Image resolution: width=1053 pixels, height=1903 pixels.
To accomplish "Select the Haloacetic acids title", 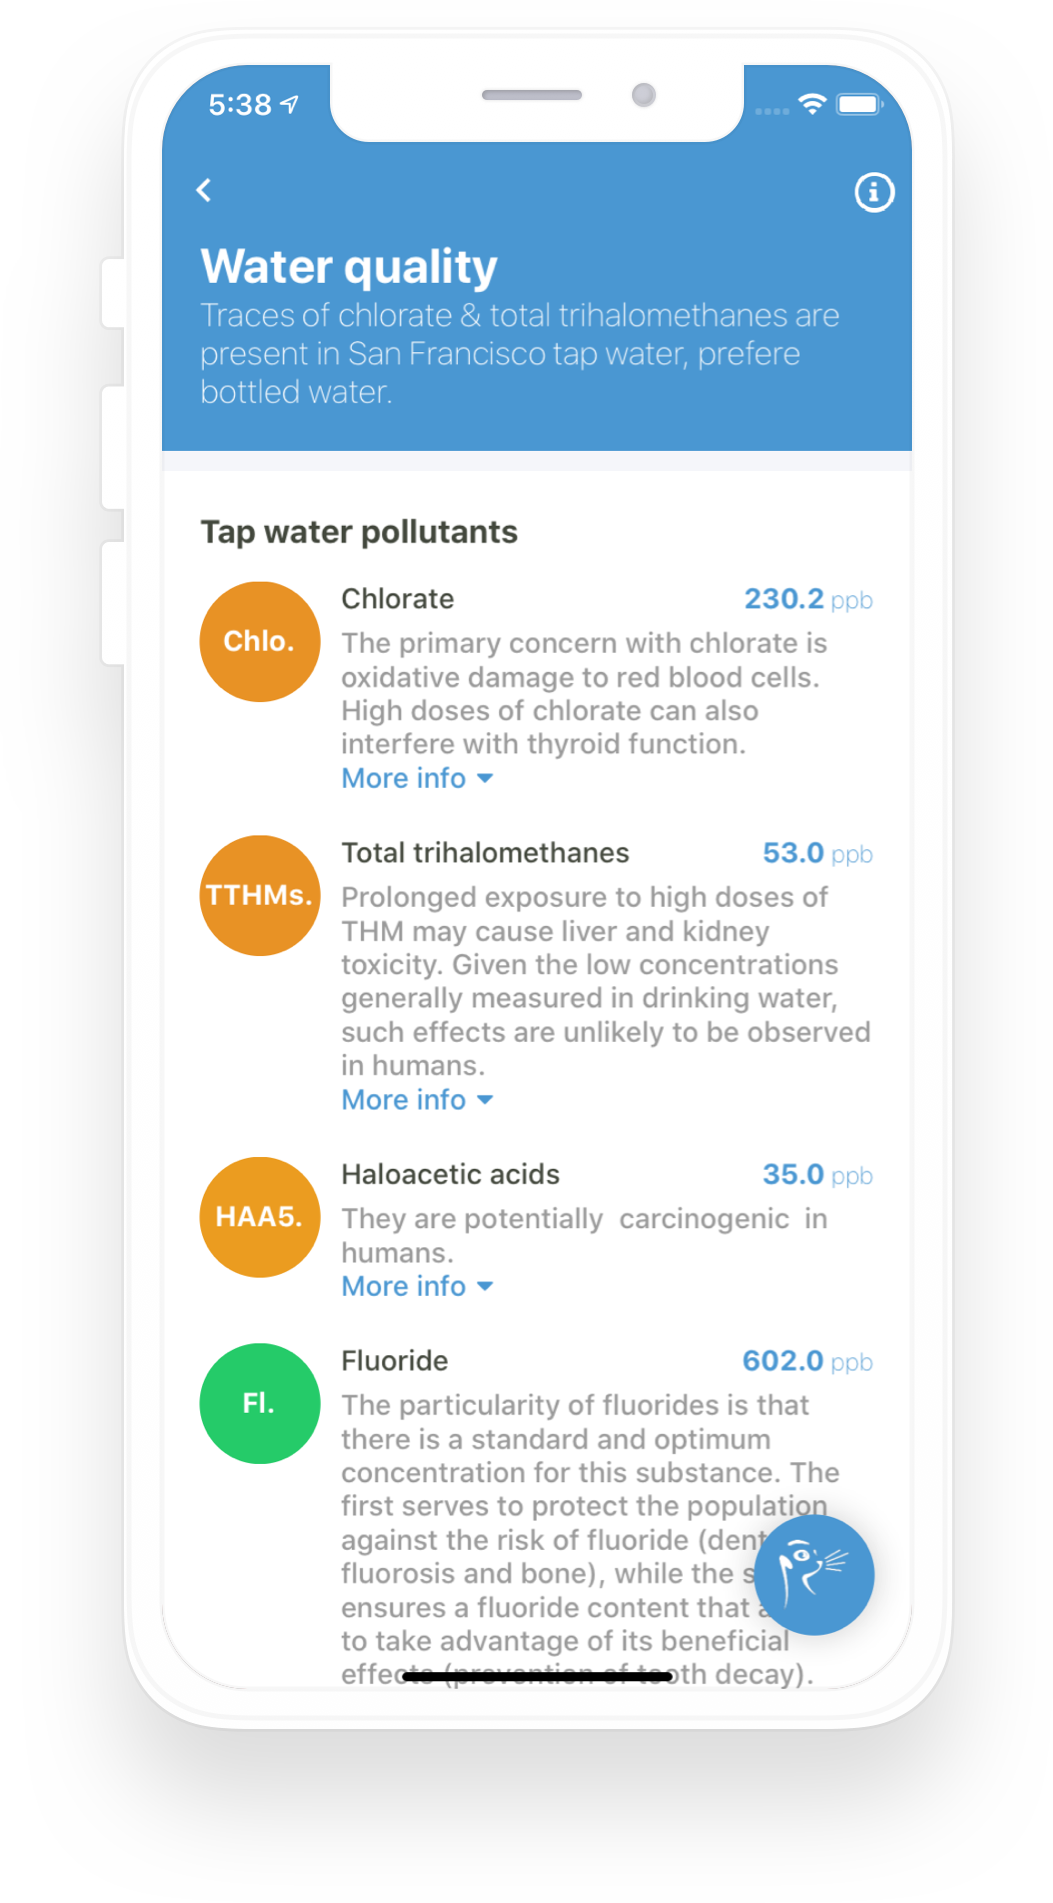I will click(450, 1174).
